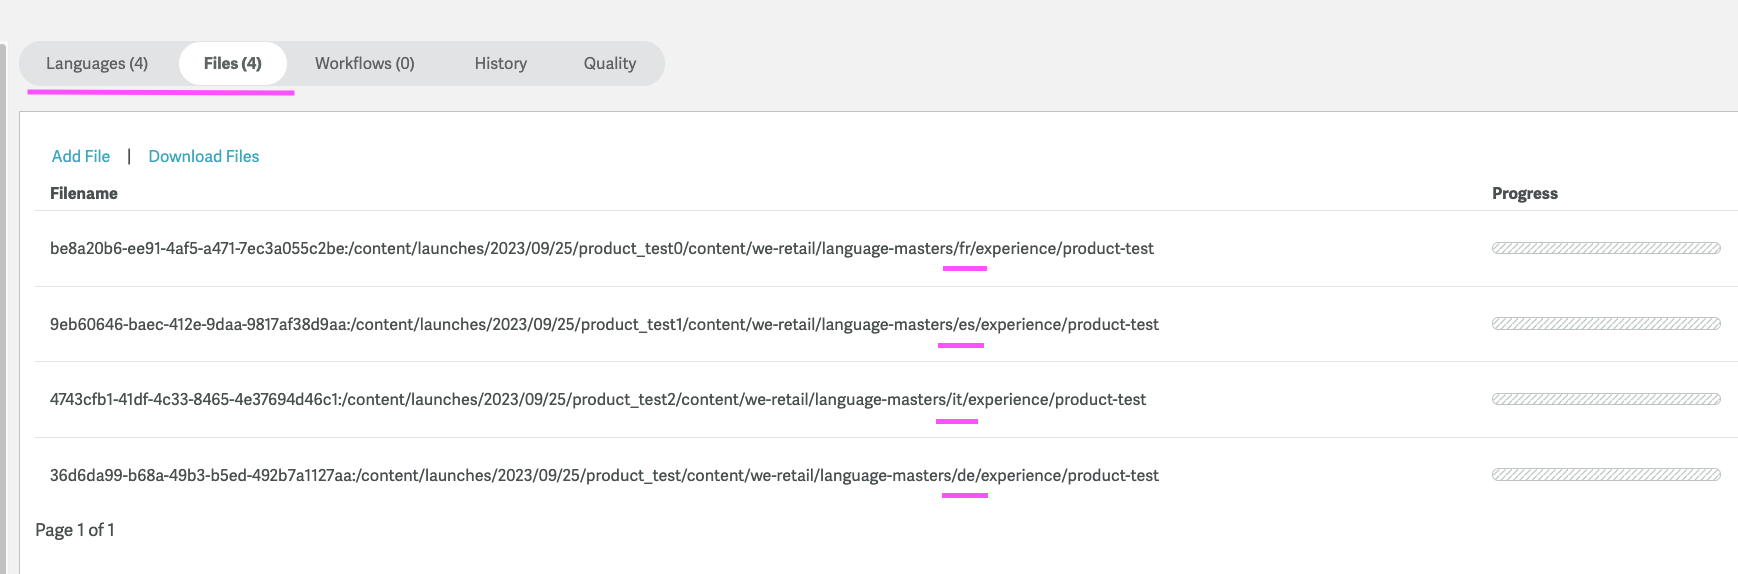The image size is (1738, 574).
Task: Select the French (fr) product-test file row
Action: click(601, 249)
